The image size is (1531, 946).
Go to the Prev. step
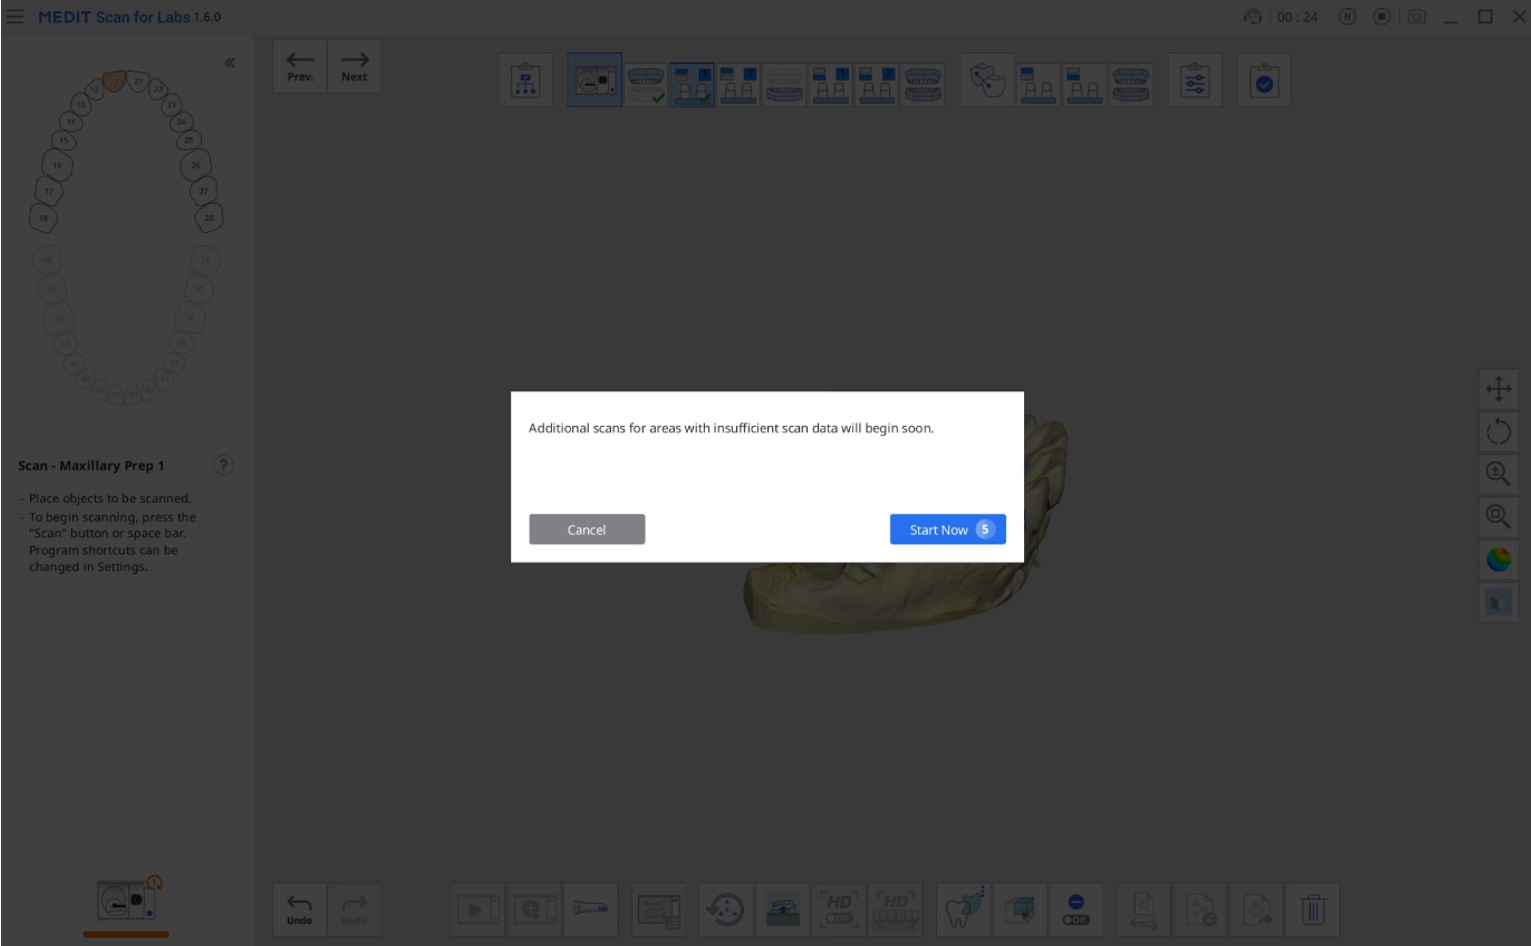pos(300,66)
